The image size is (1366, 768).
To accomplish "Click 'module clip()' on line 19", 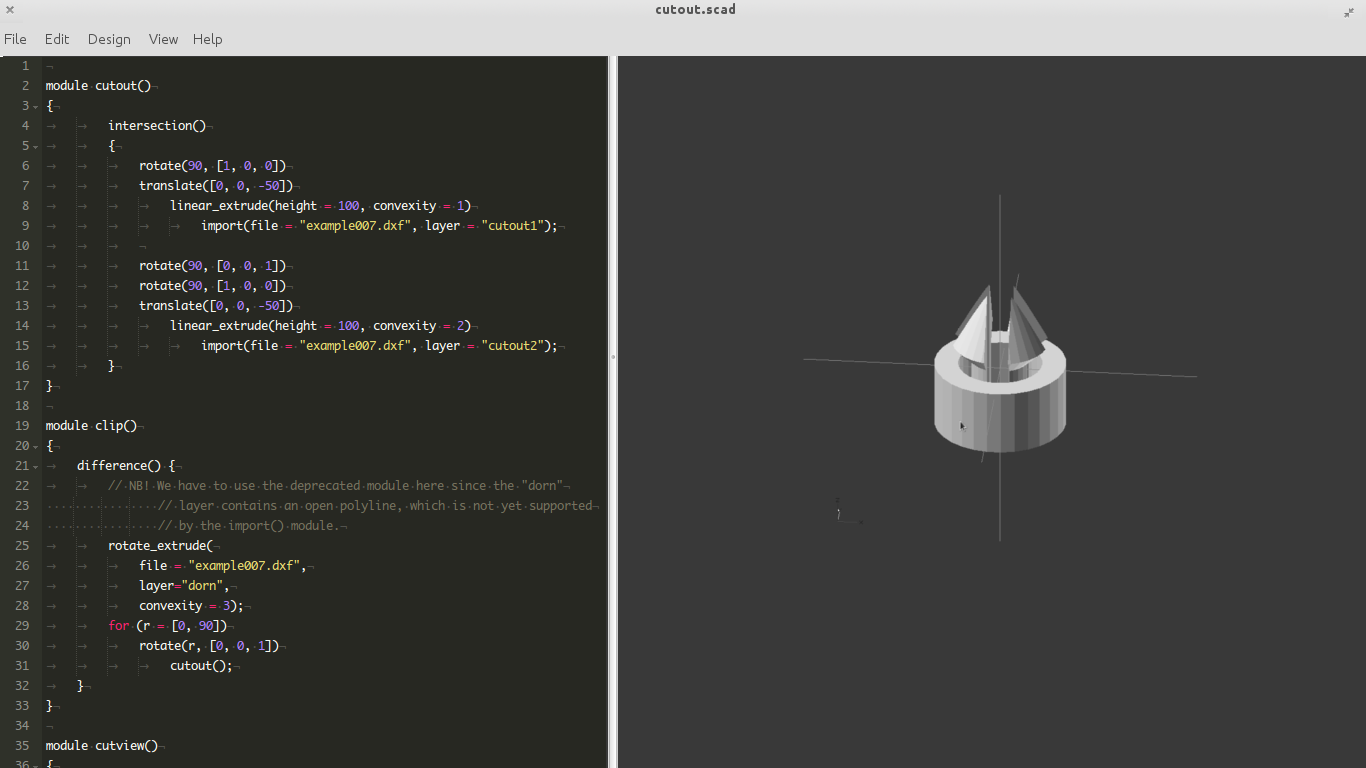I will click(x=91, y=426).
